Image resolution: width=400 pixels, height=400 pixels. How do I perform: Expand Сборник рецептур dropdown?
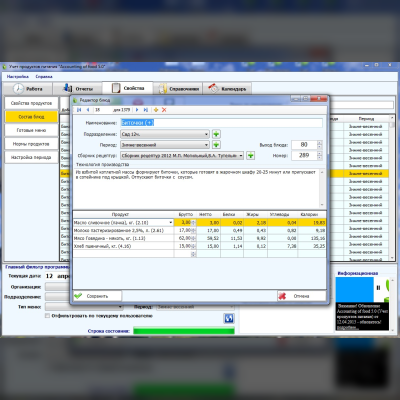pos(182,156)
